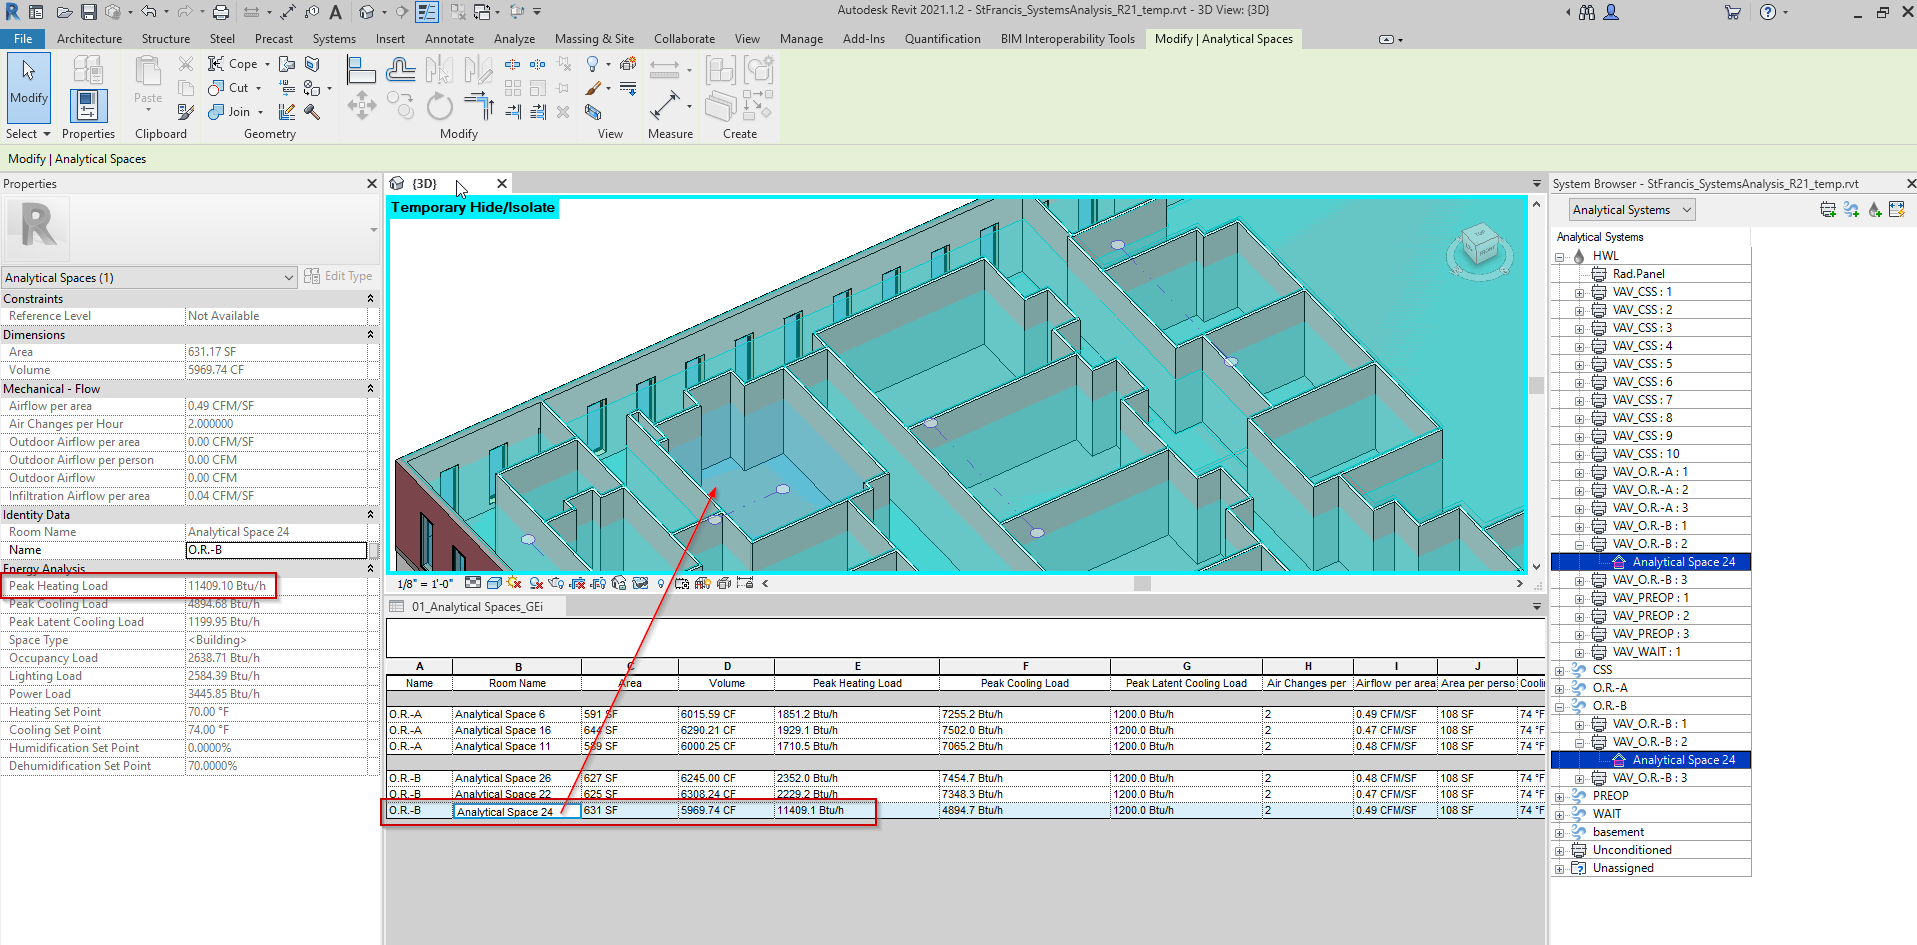Switch to the Architecture ribbon tab

90,38
